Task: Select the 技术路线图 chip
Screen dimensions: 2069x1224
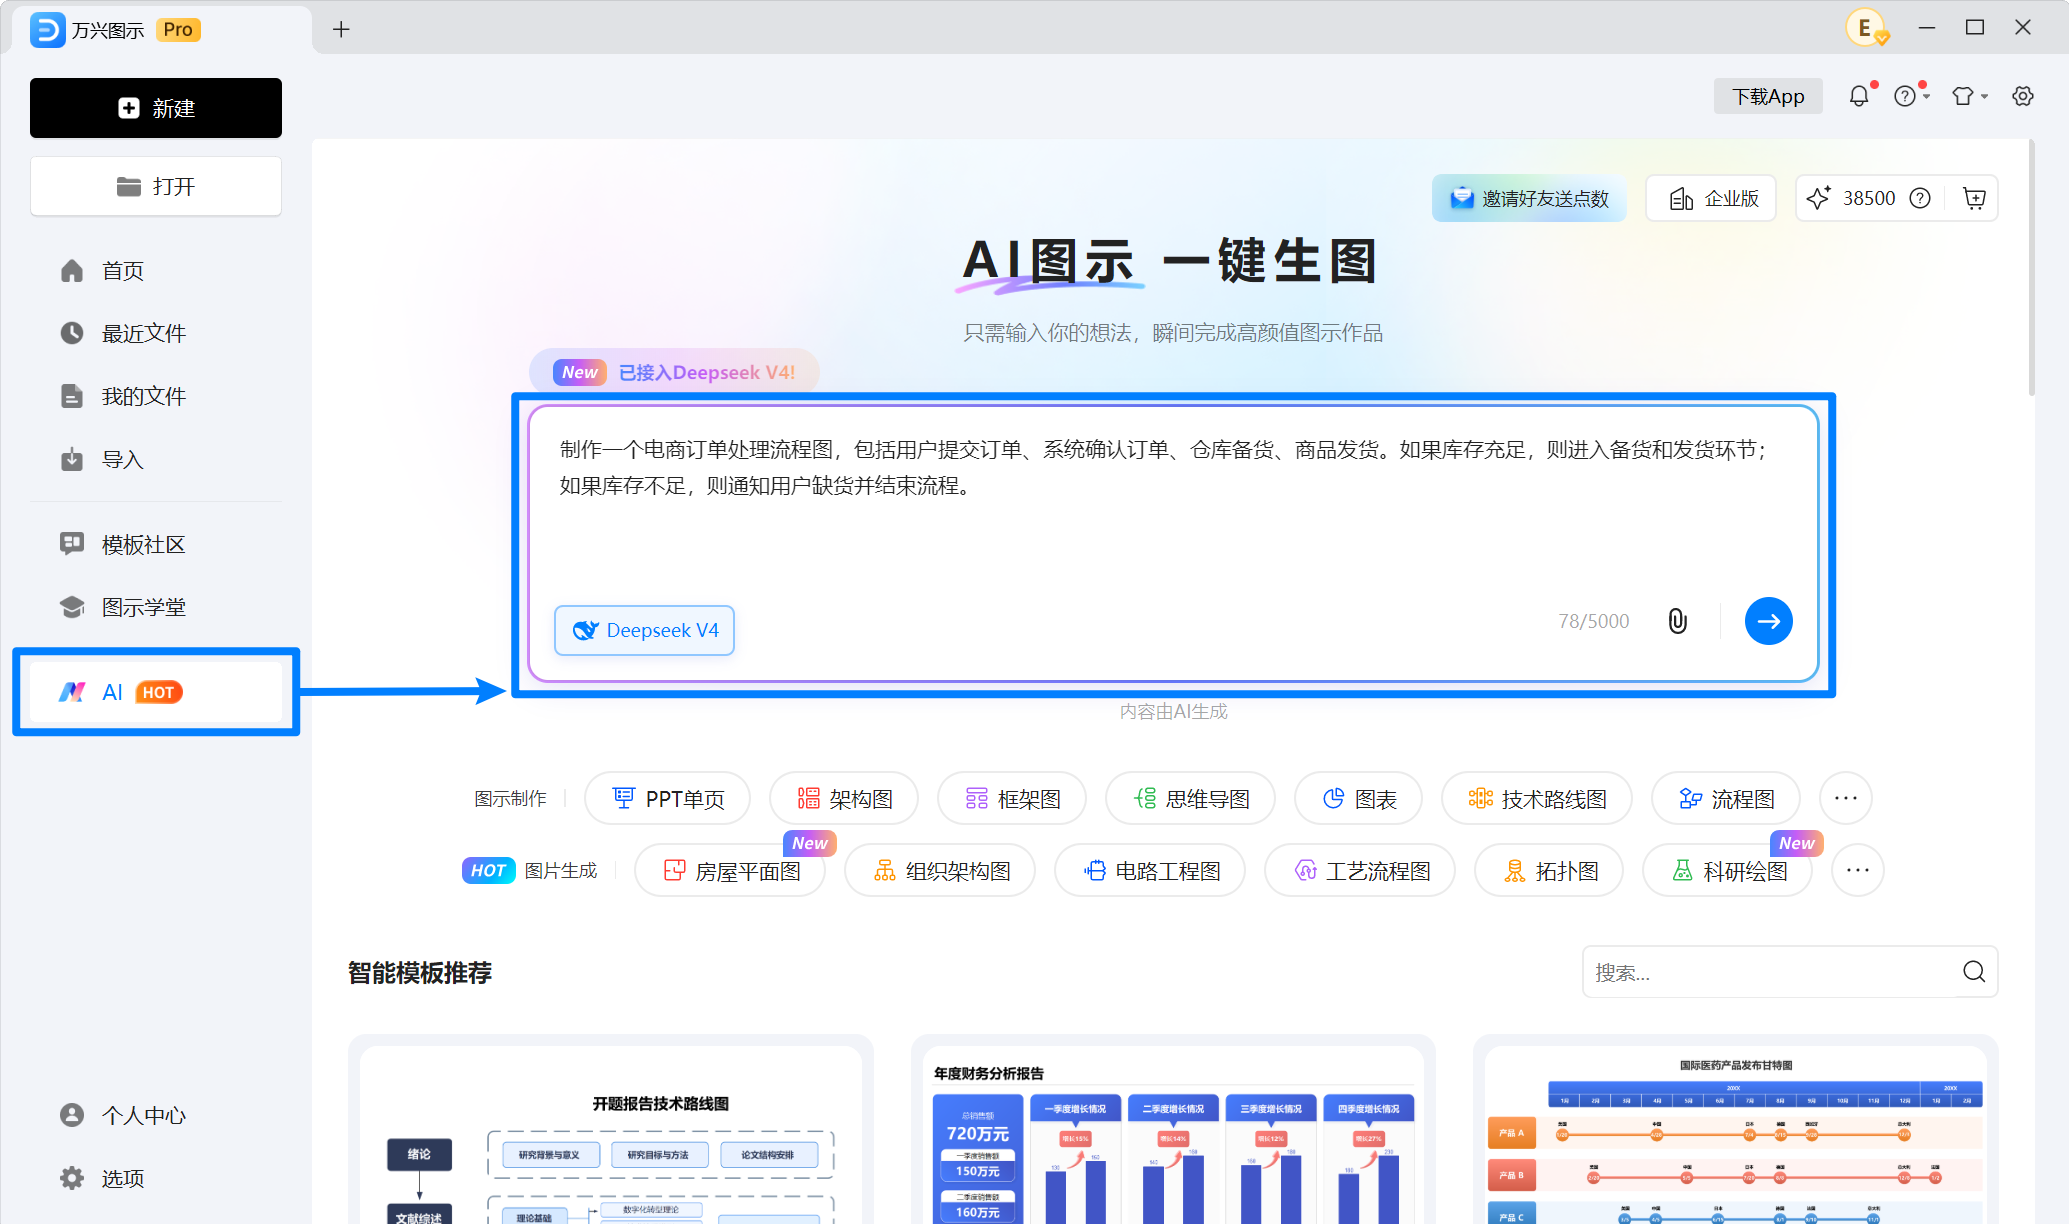Action: [1537, 798]
